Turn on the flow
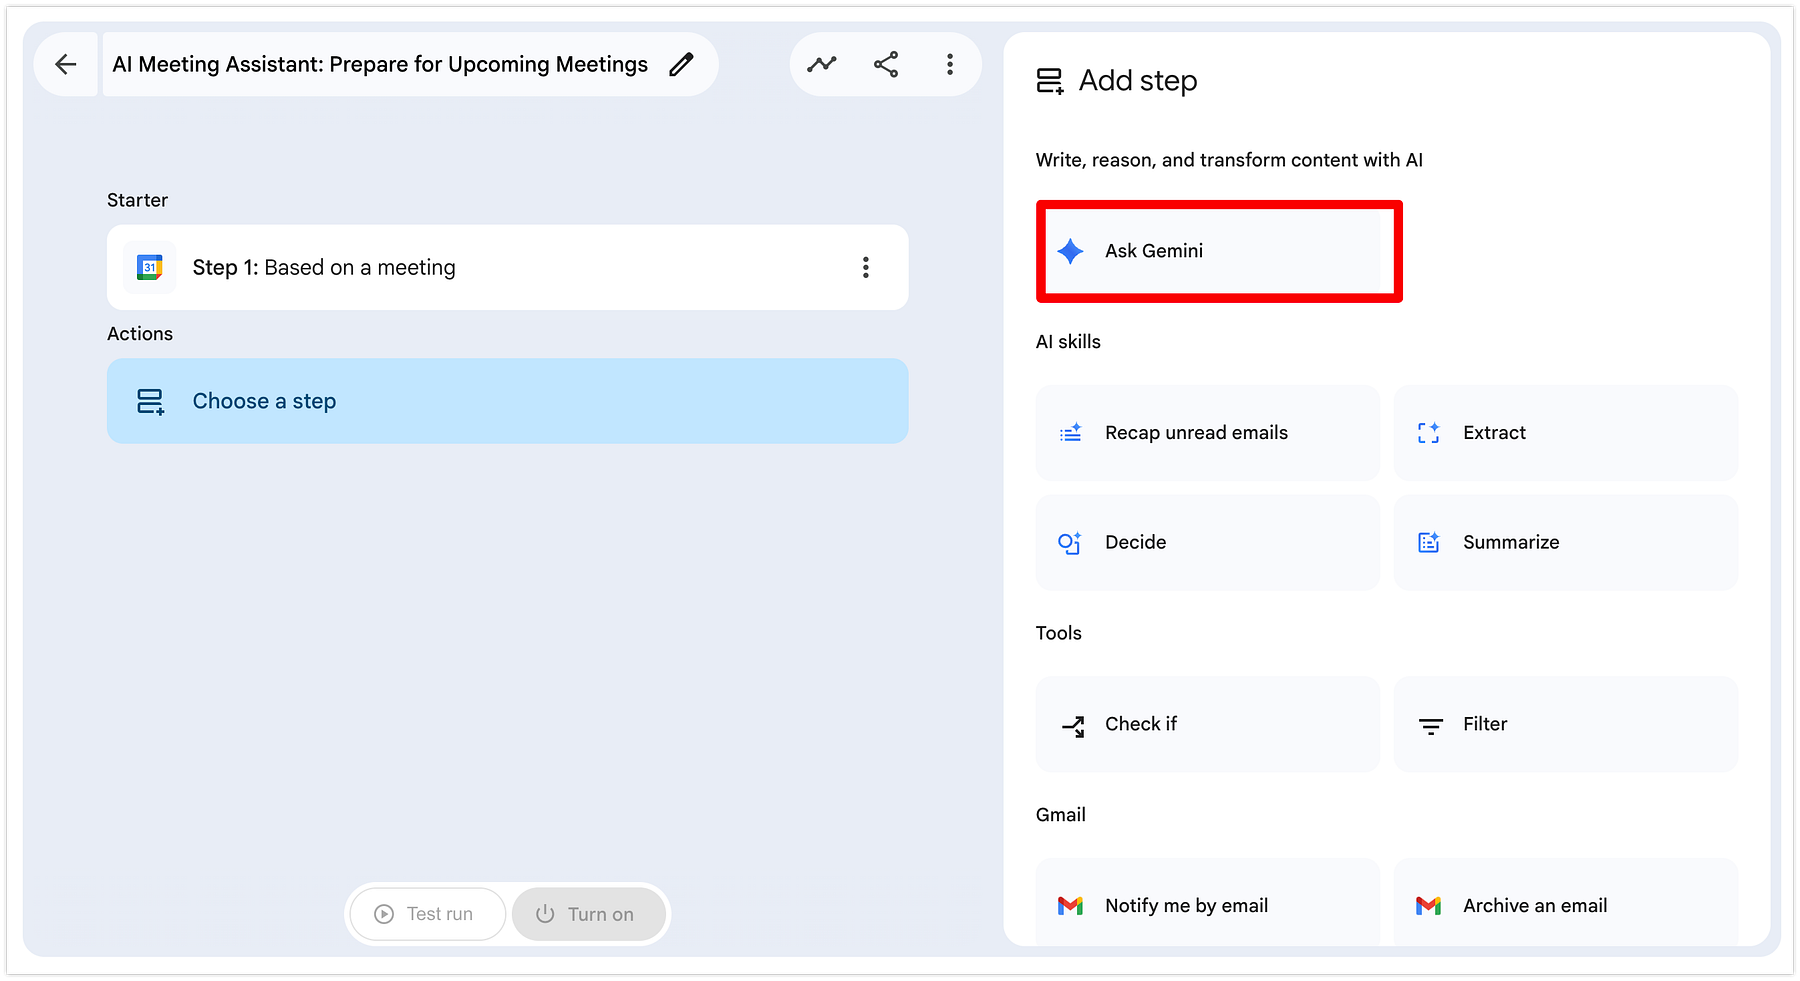This screenshot has width=1800, height=981. pos(589,914)
